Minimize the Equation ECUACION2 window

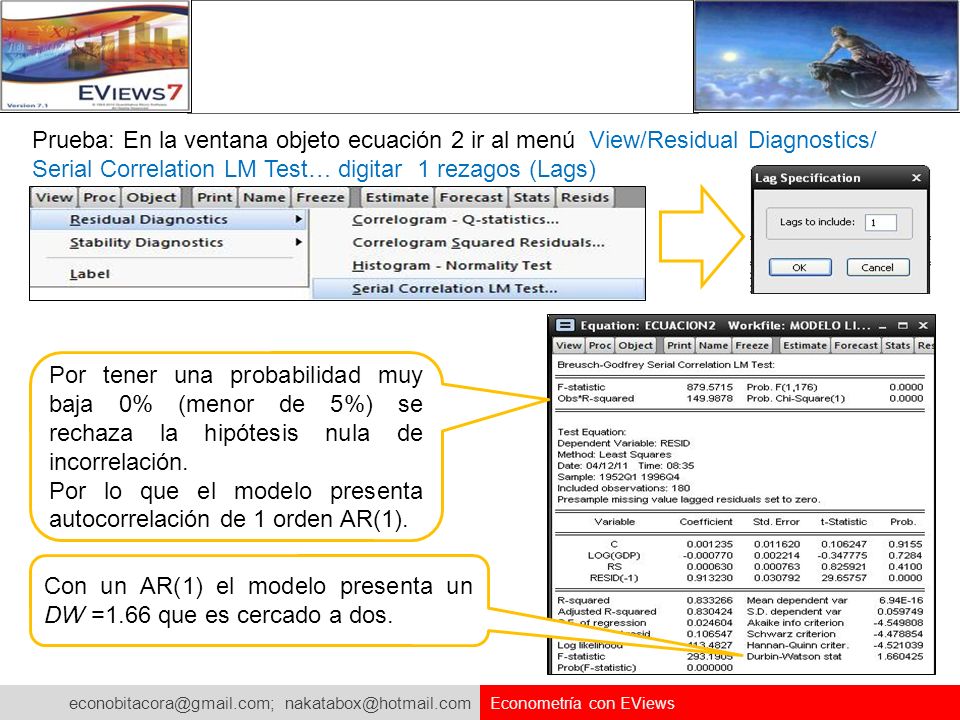882,326
